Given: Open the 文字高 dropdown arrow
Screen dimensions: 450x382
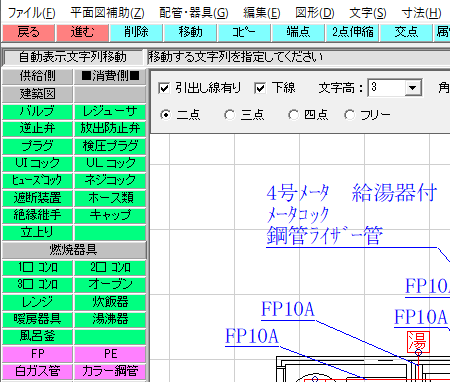Looking at the screenshot, I should click(413, 88).
